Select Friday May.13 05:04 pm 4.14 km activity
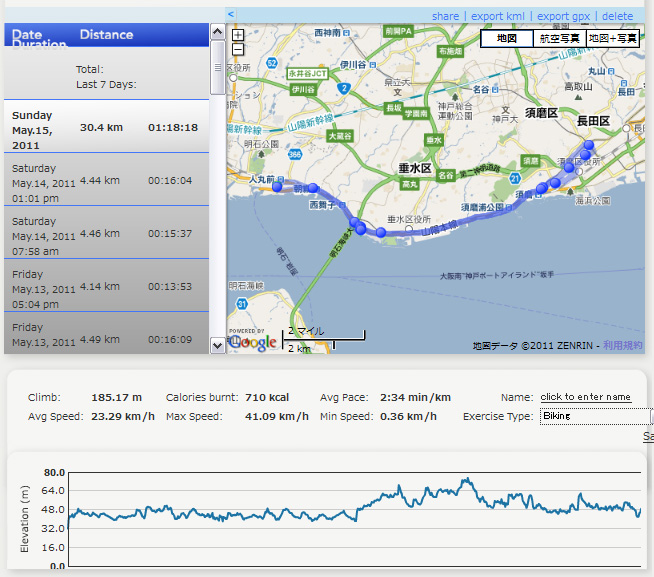Screen dimensions: 654x577 point(106,286)
